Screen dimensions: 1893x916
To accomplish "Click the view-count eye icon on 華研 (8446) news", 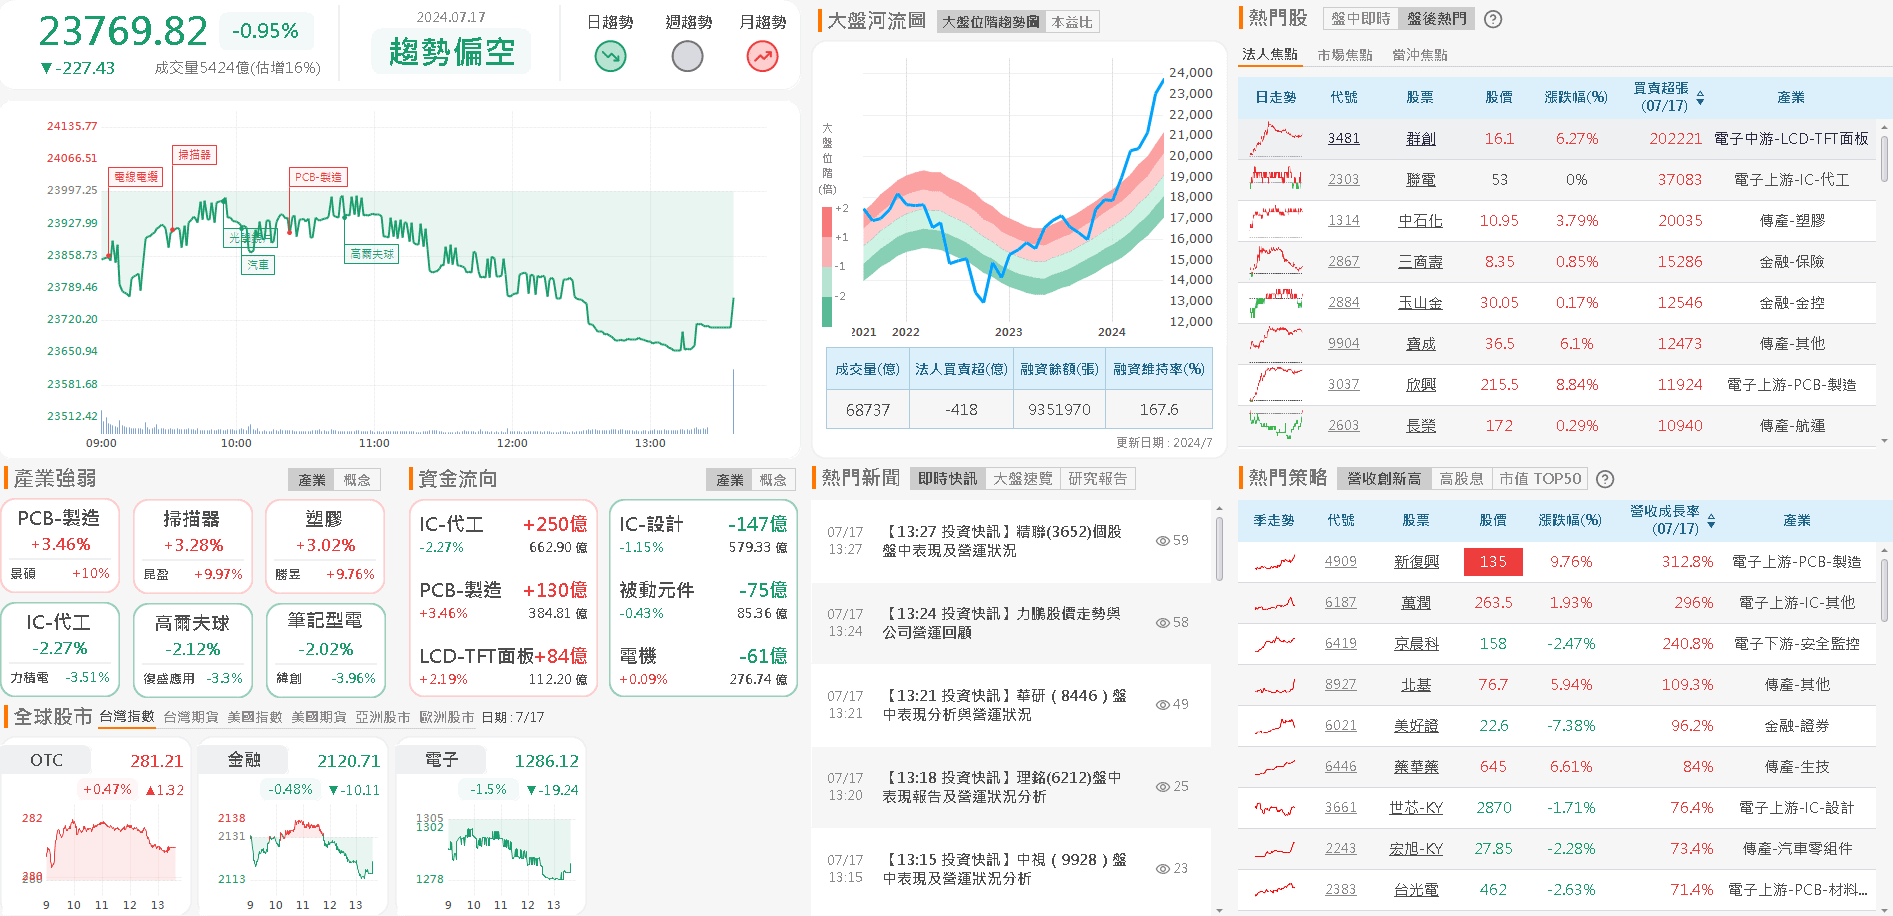I will coord(1163,704).
